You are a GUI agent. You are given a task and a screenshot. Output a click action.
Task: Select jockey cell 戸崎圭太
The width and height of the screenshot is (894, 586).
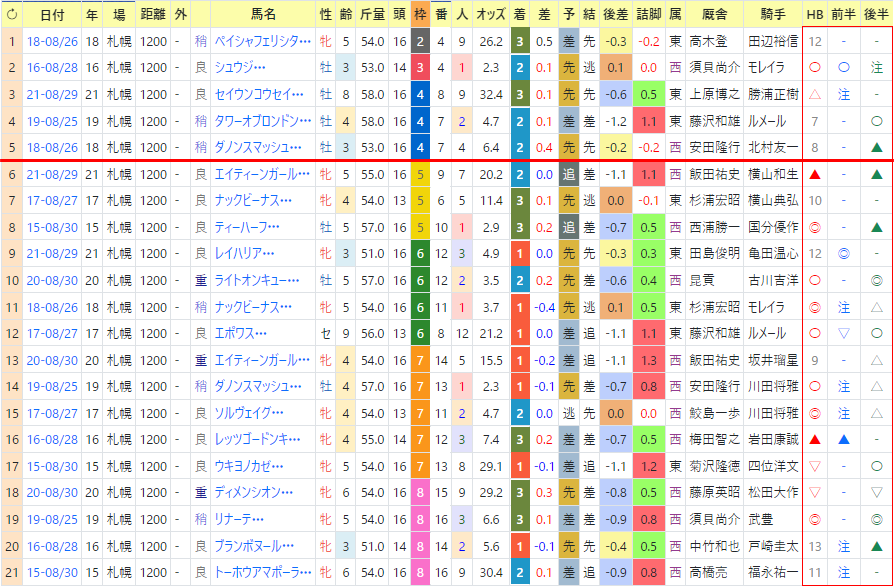click(773, 546)
